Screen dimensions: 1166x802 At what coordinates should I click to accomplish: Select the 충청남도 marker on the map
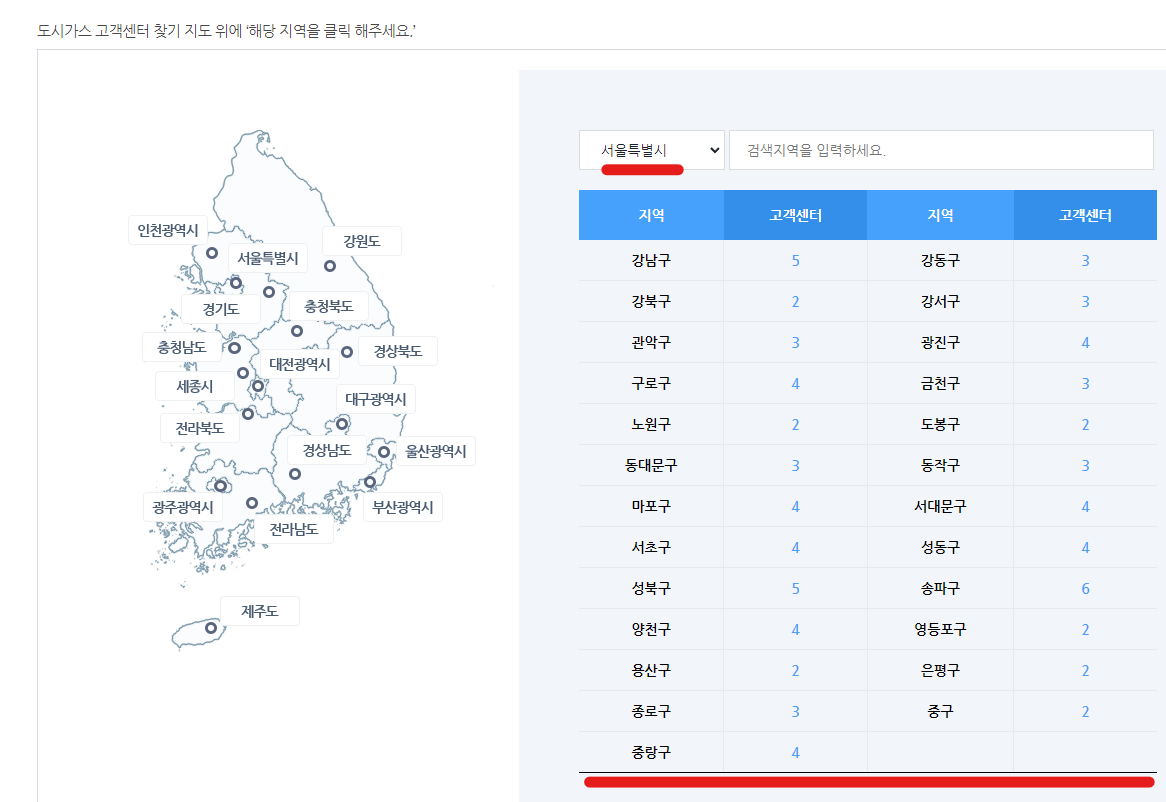pos(234,347)
